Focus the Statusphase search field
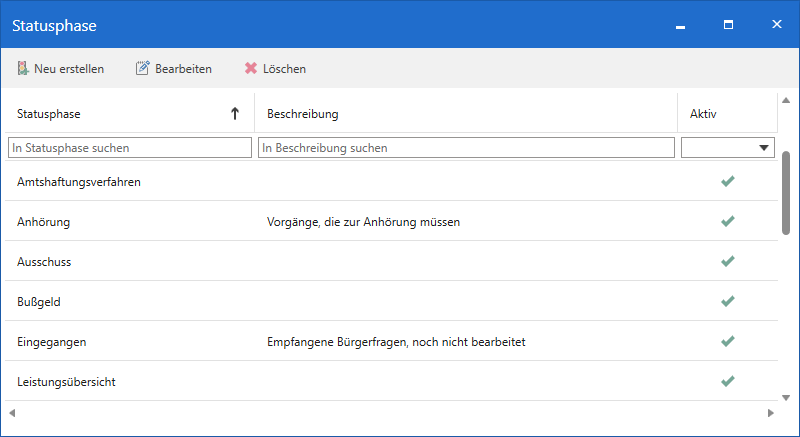Image resolution: width=800 pixels, height=437 pixels. (x=130, y=148)
